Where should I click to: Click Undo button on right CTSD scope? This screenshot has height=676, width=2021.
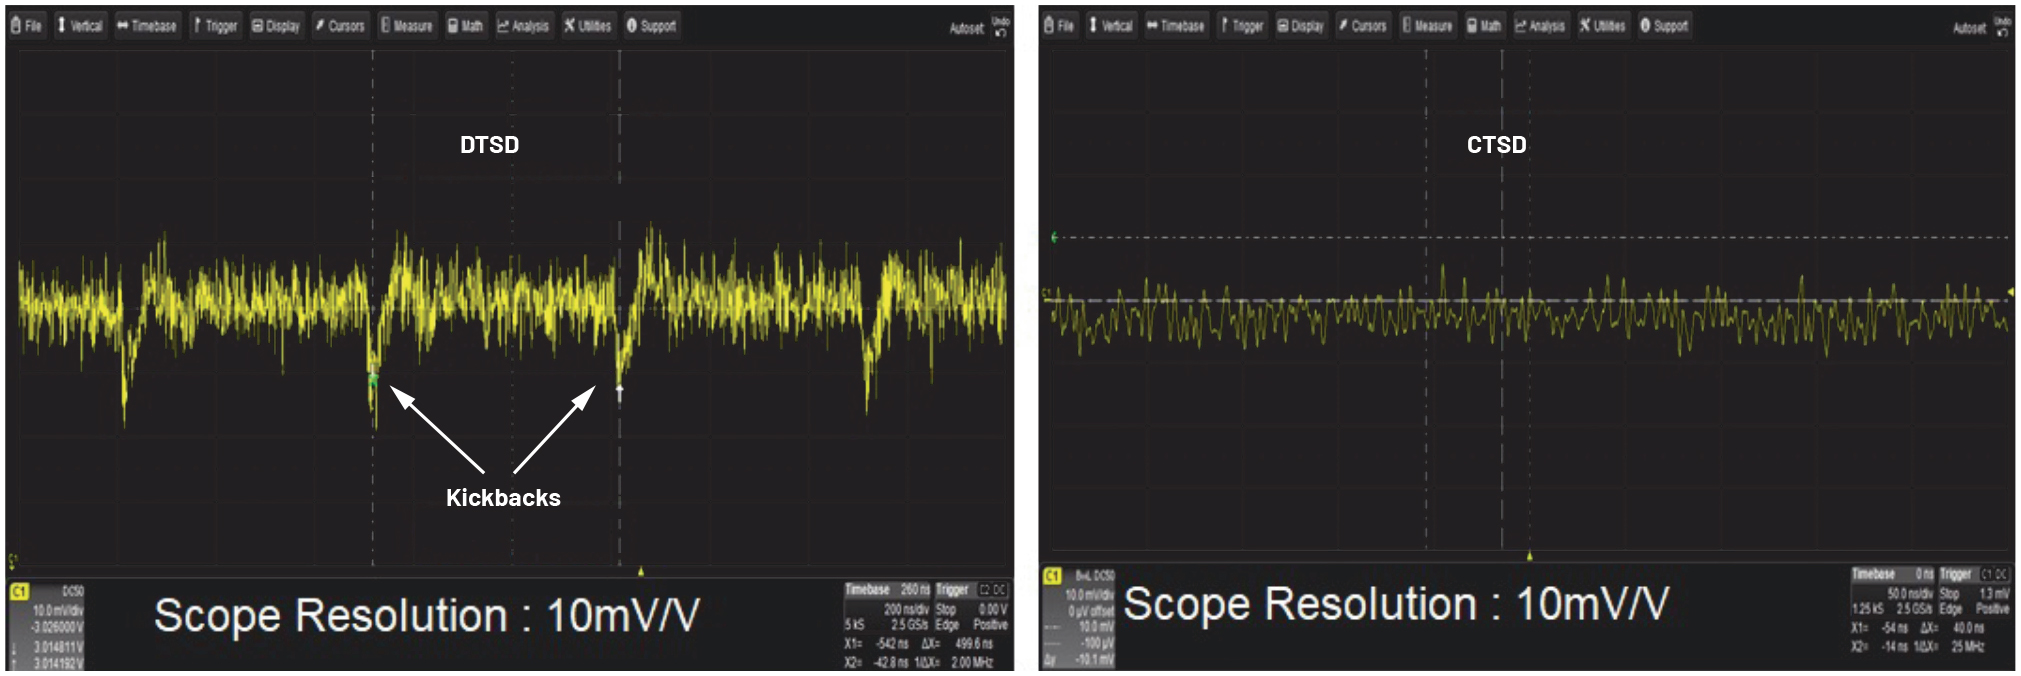(x=2002, y=27)
